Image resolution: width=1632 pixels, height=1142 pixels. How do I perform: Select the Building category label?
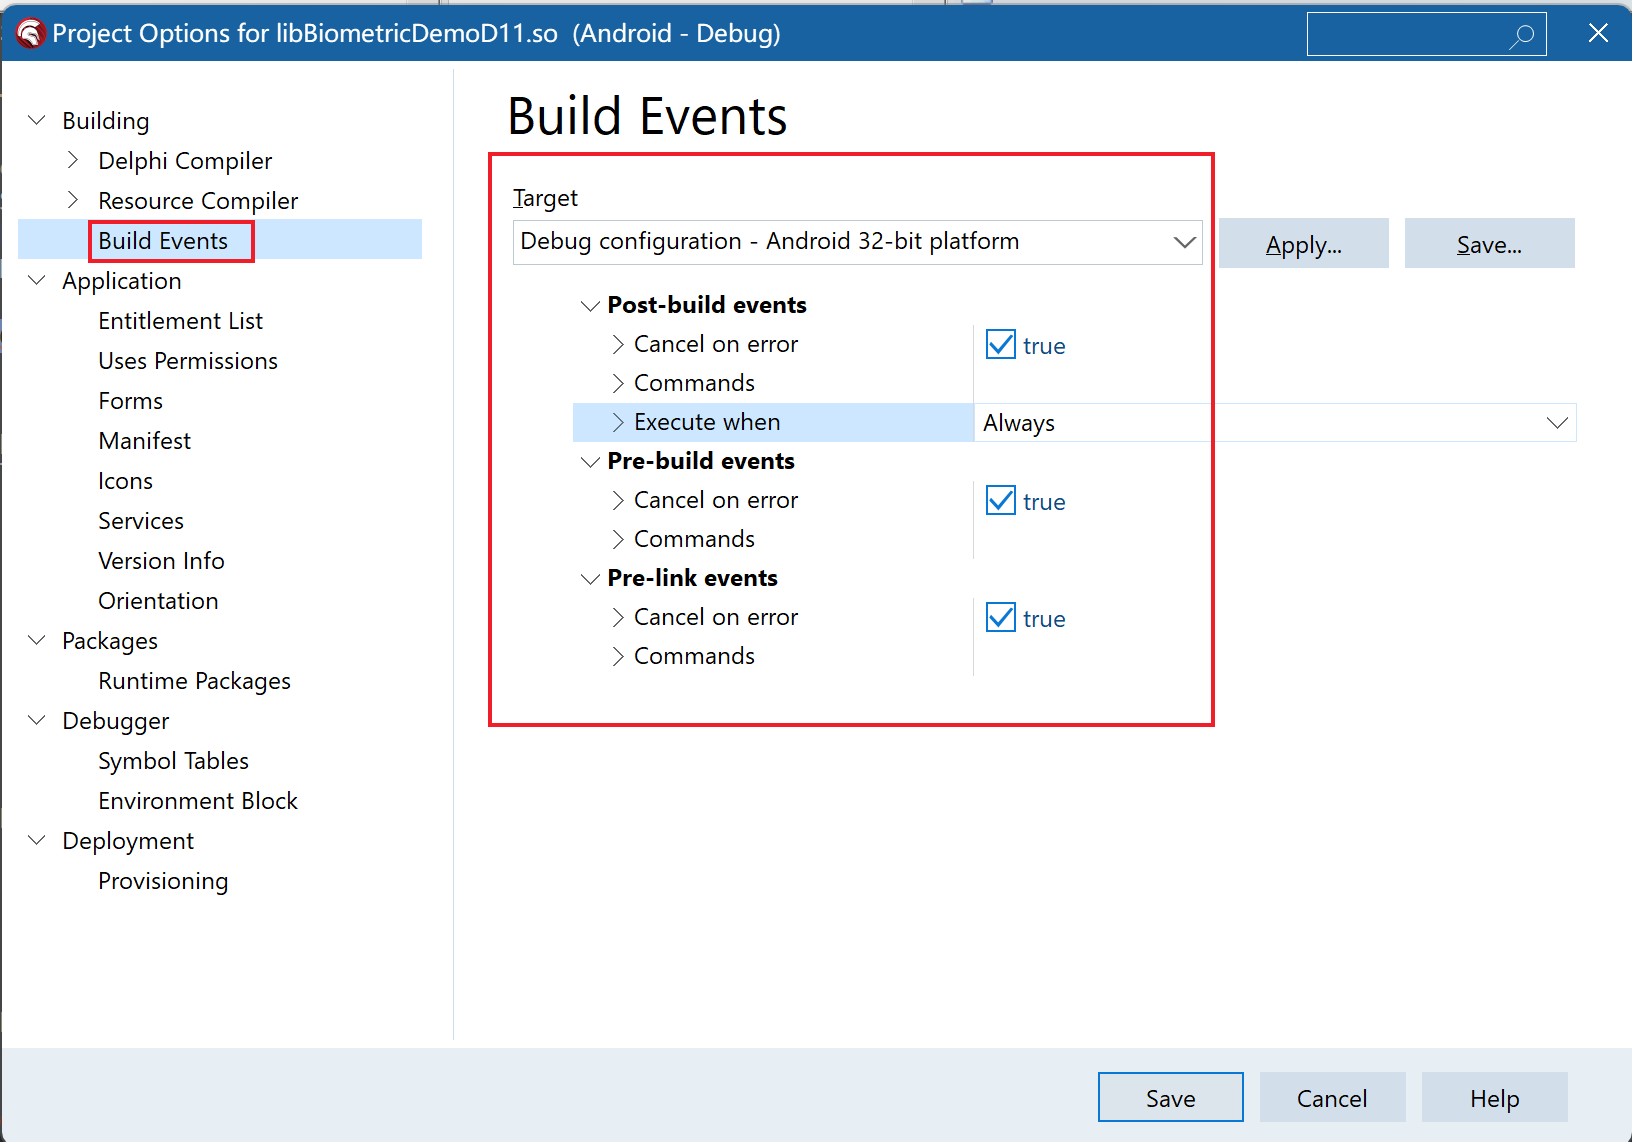(105, 121)
